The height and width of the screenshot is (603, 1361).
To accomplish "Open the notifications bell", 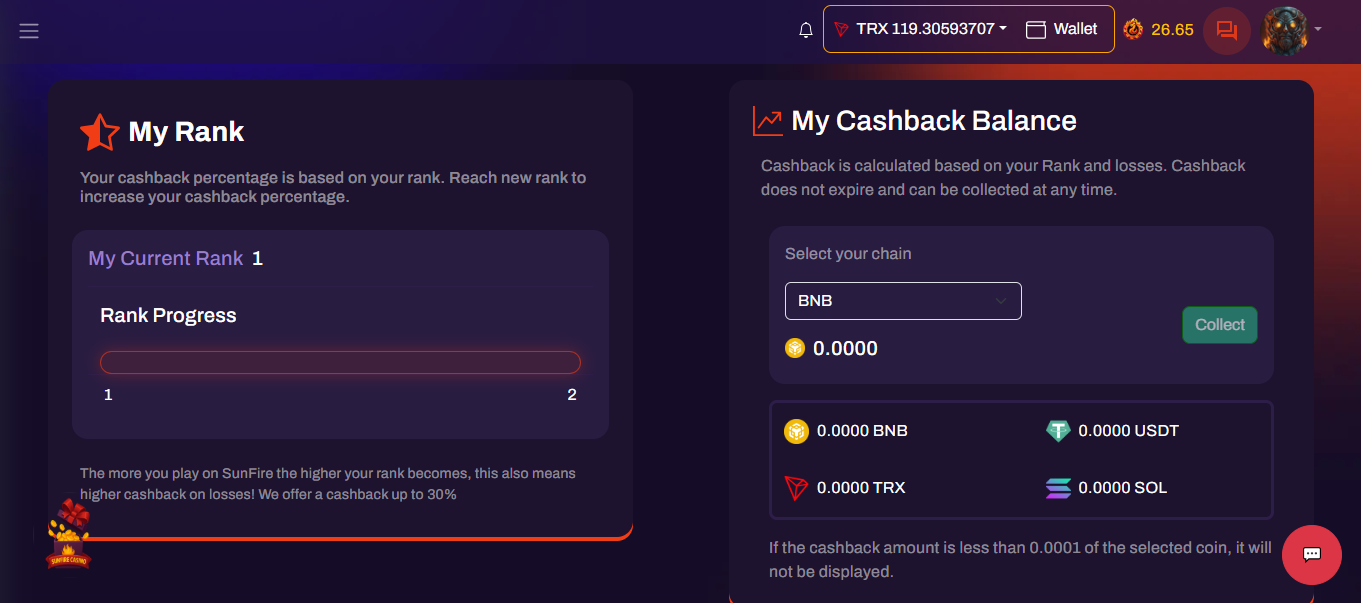I will coord(806,30).
